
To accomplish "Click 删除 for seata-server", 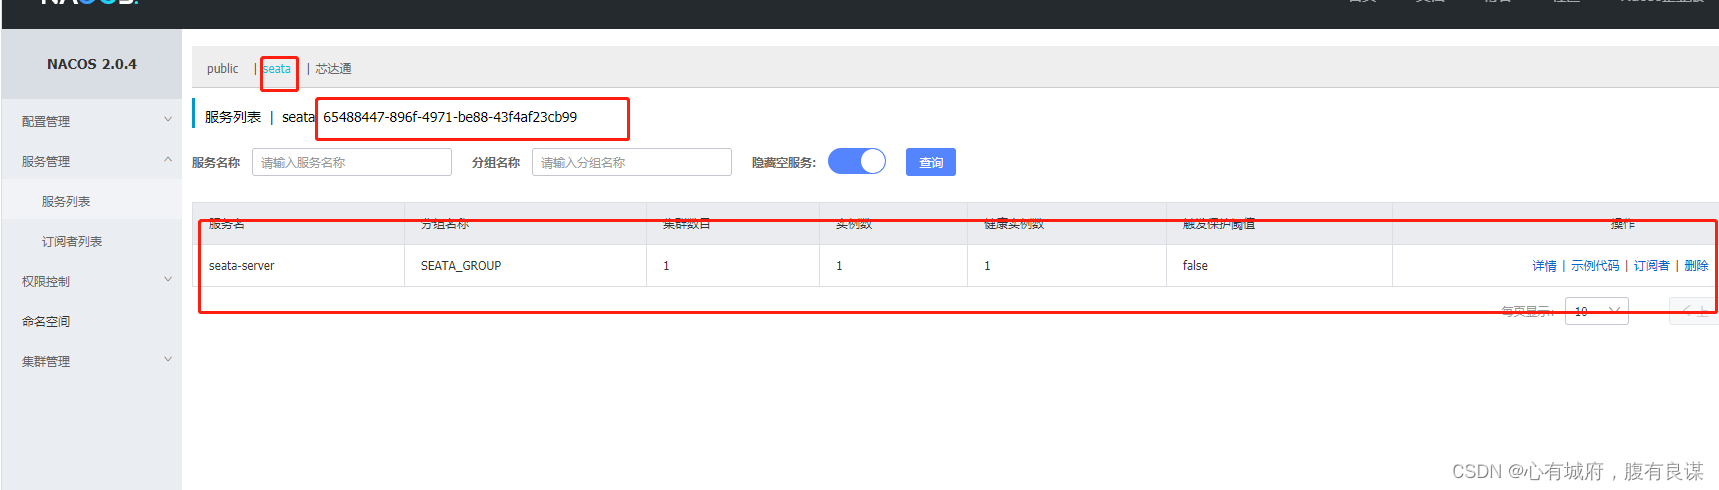I will [x=1696, y=266].
